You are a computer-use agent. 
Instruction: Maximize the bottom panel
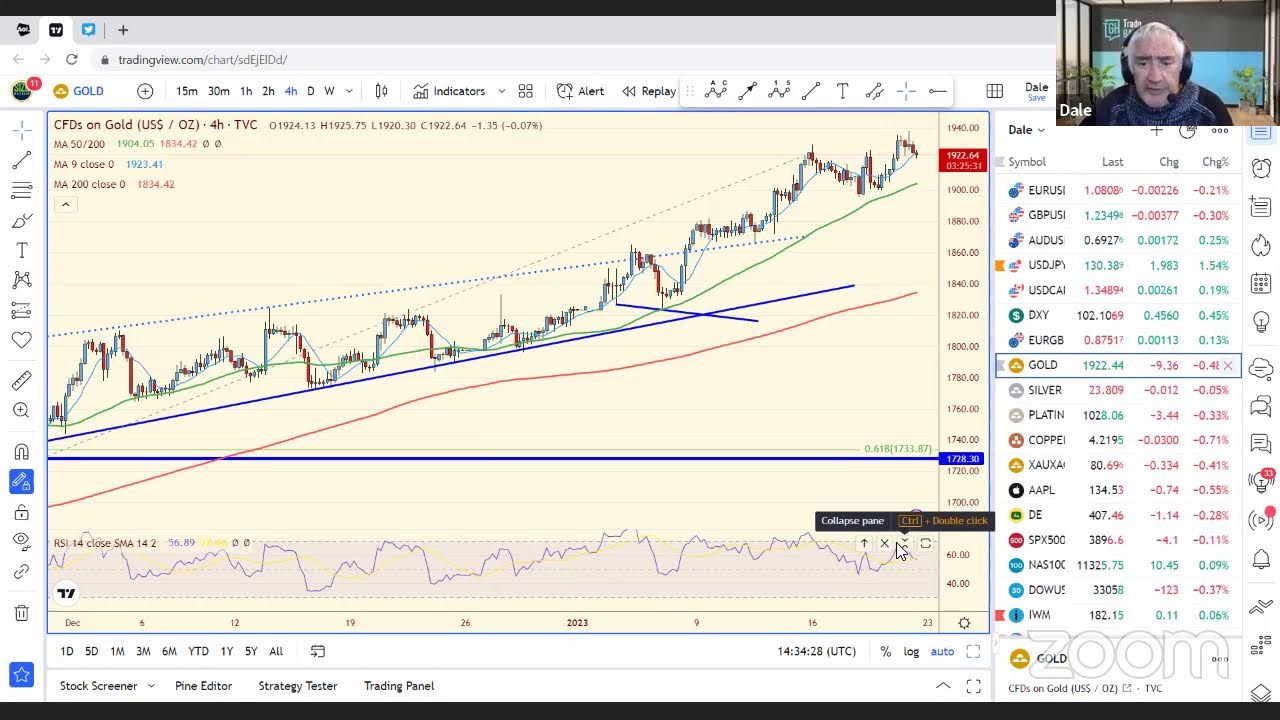click(973, 686)
